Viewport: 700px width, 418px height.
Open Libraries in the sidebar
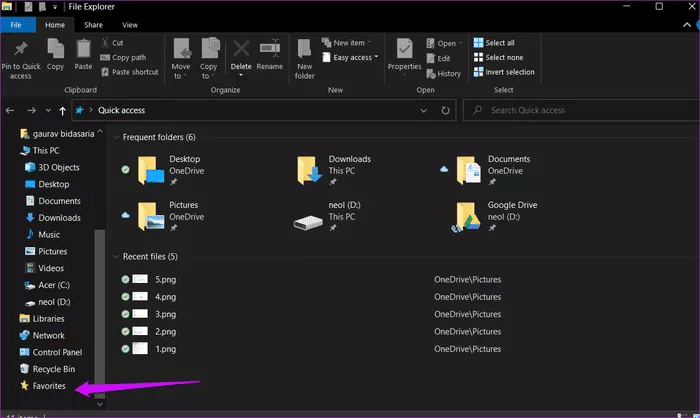pyautogui.click(x=42, y=319)
